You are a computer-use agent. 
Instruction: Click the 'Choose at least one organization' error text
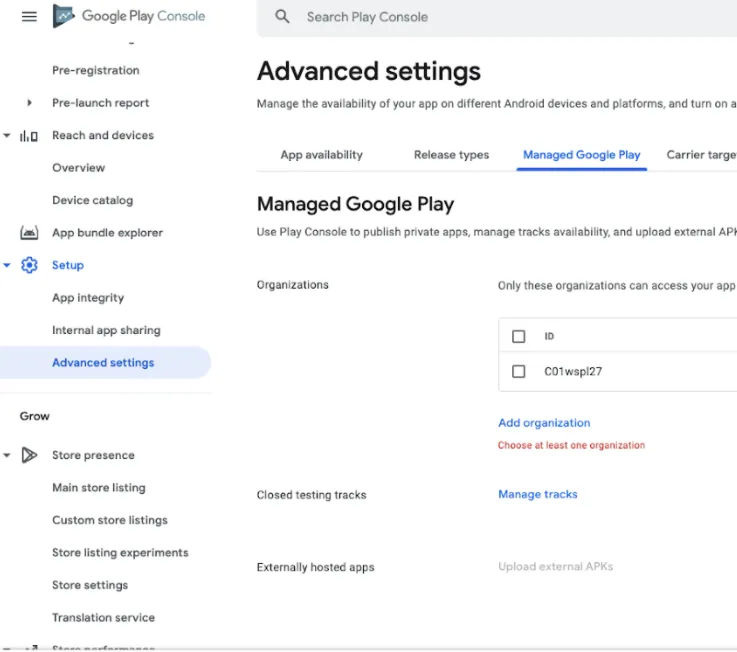tap(571, 445)
